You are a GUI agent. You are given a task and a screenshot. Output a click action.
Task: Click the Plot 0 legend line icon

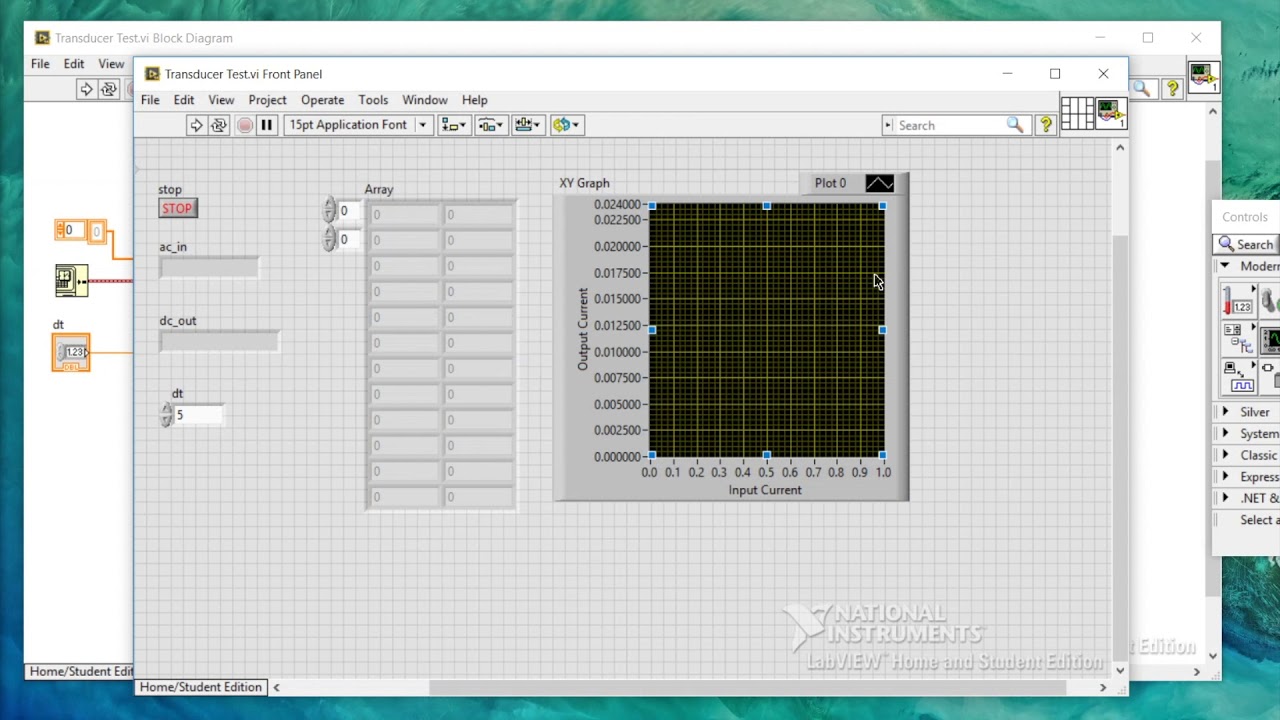click(x=880, y=183)
